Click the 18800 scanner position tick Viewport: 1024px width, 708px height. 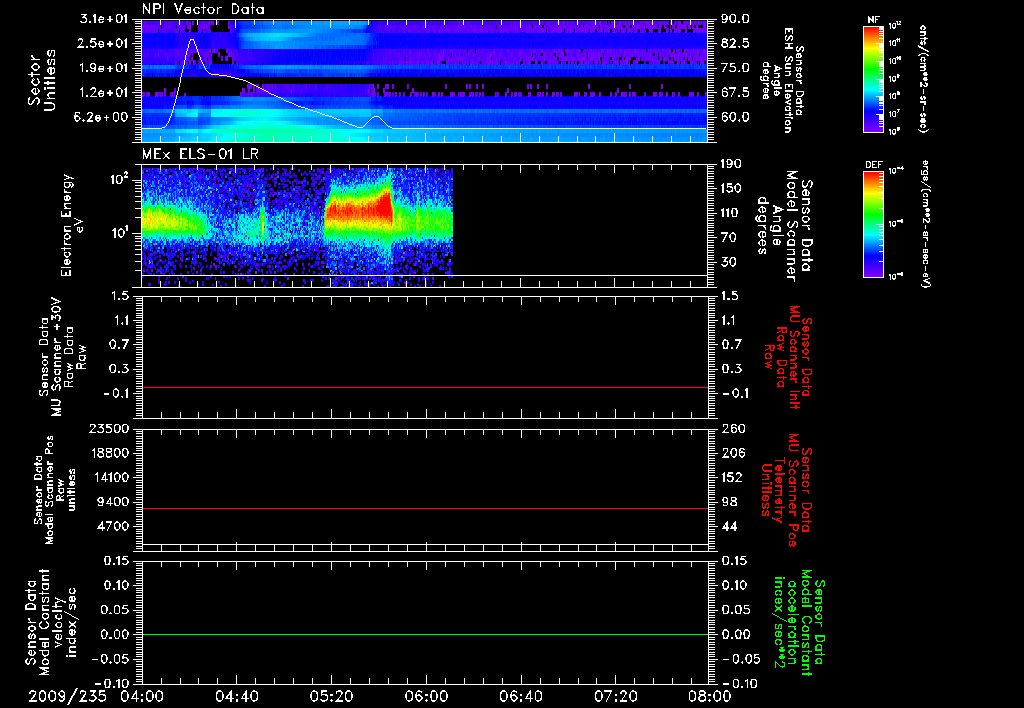[x=110, y=453]
